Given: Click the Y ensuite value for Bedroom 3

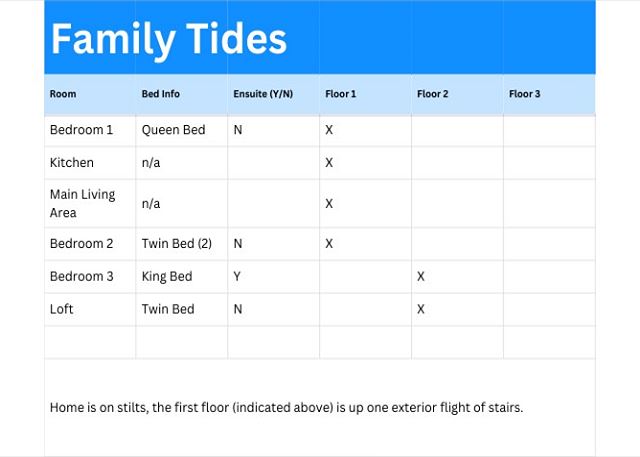Looking at the screenshot, I should click(237, 276).
